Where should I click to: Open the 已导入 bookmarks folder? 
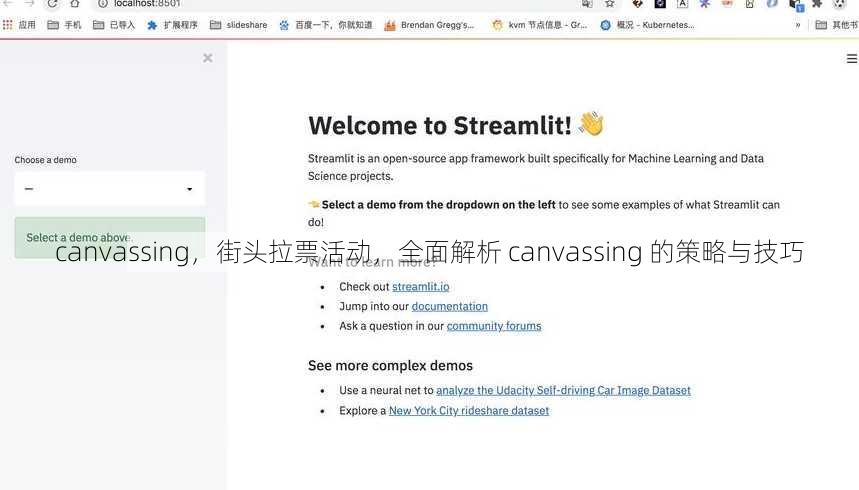tap(113, 25)
